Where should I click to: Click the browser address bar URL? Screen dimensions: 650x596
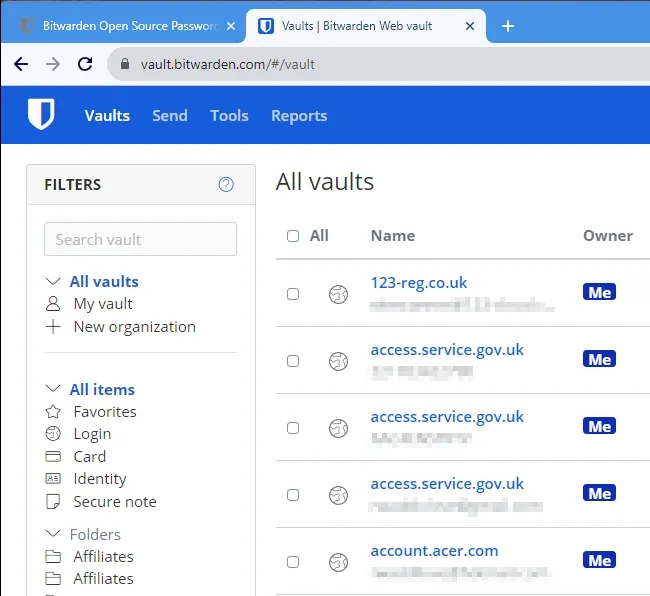228,64
